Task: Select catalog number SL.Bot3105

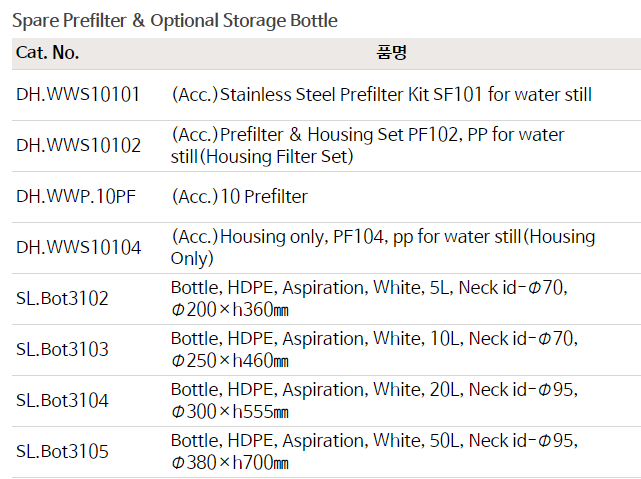Action: (62, 452)
